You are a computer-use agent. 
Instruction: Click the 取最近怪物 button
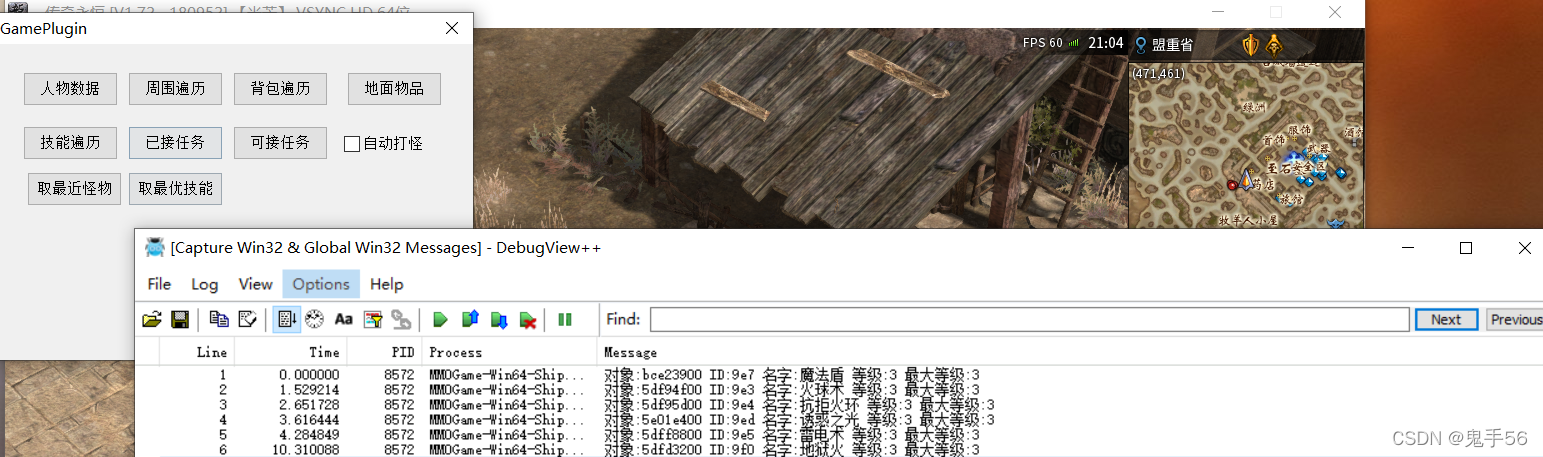point(75,188)
